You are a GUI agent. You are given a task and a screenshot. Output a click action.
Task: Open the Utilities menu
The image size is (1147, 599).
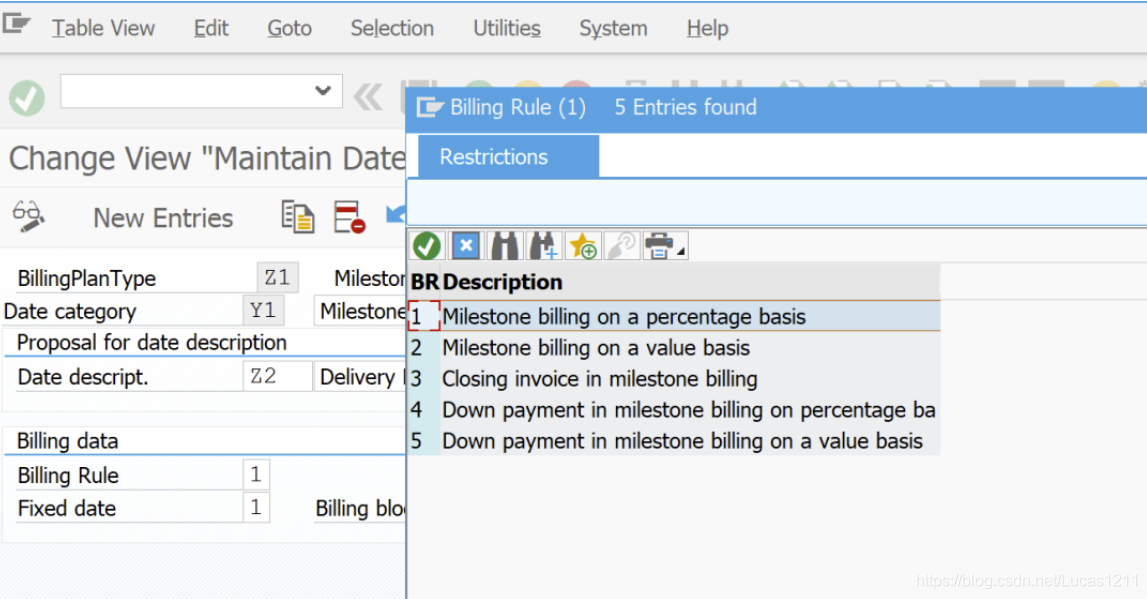point(507,29)
